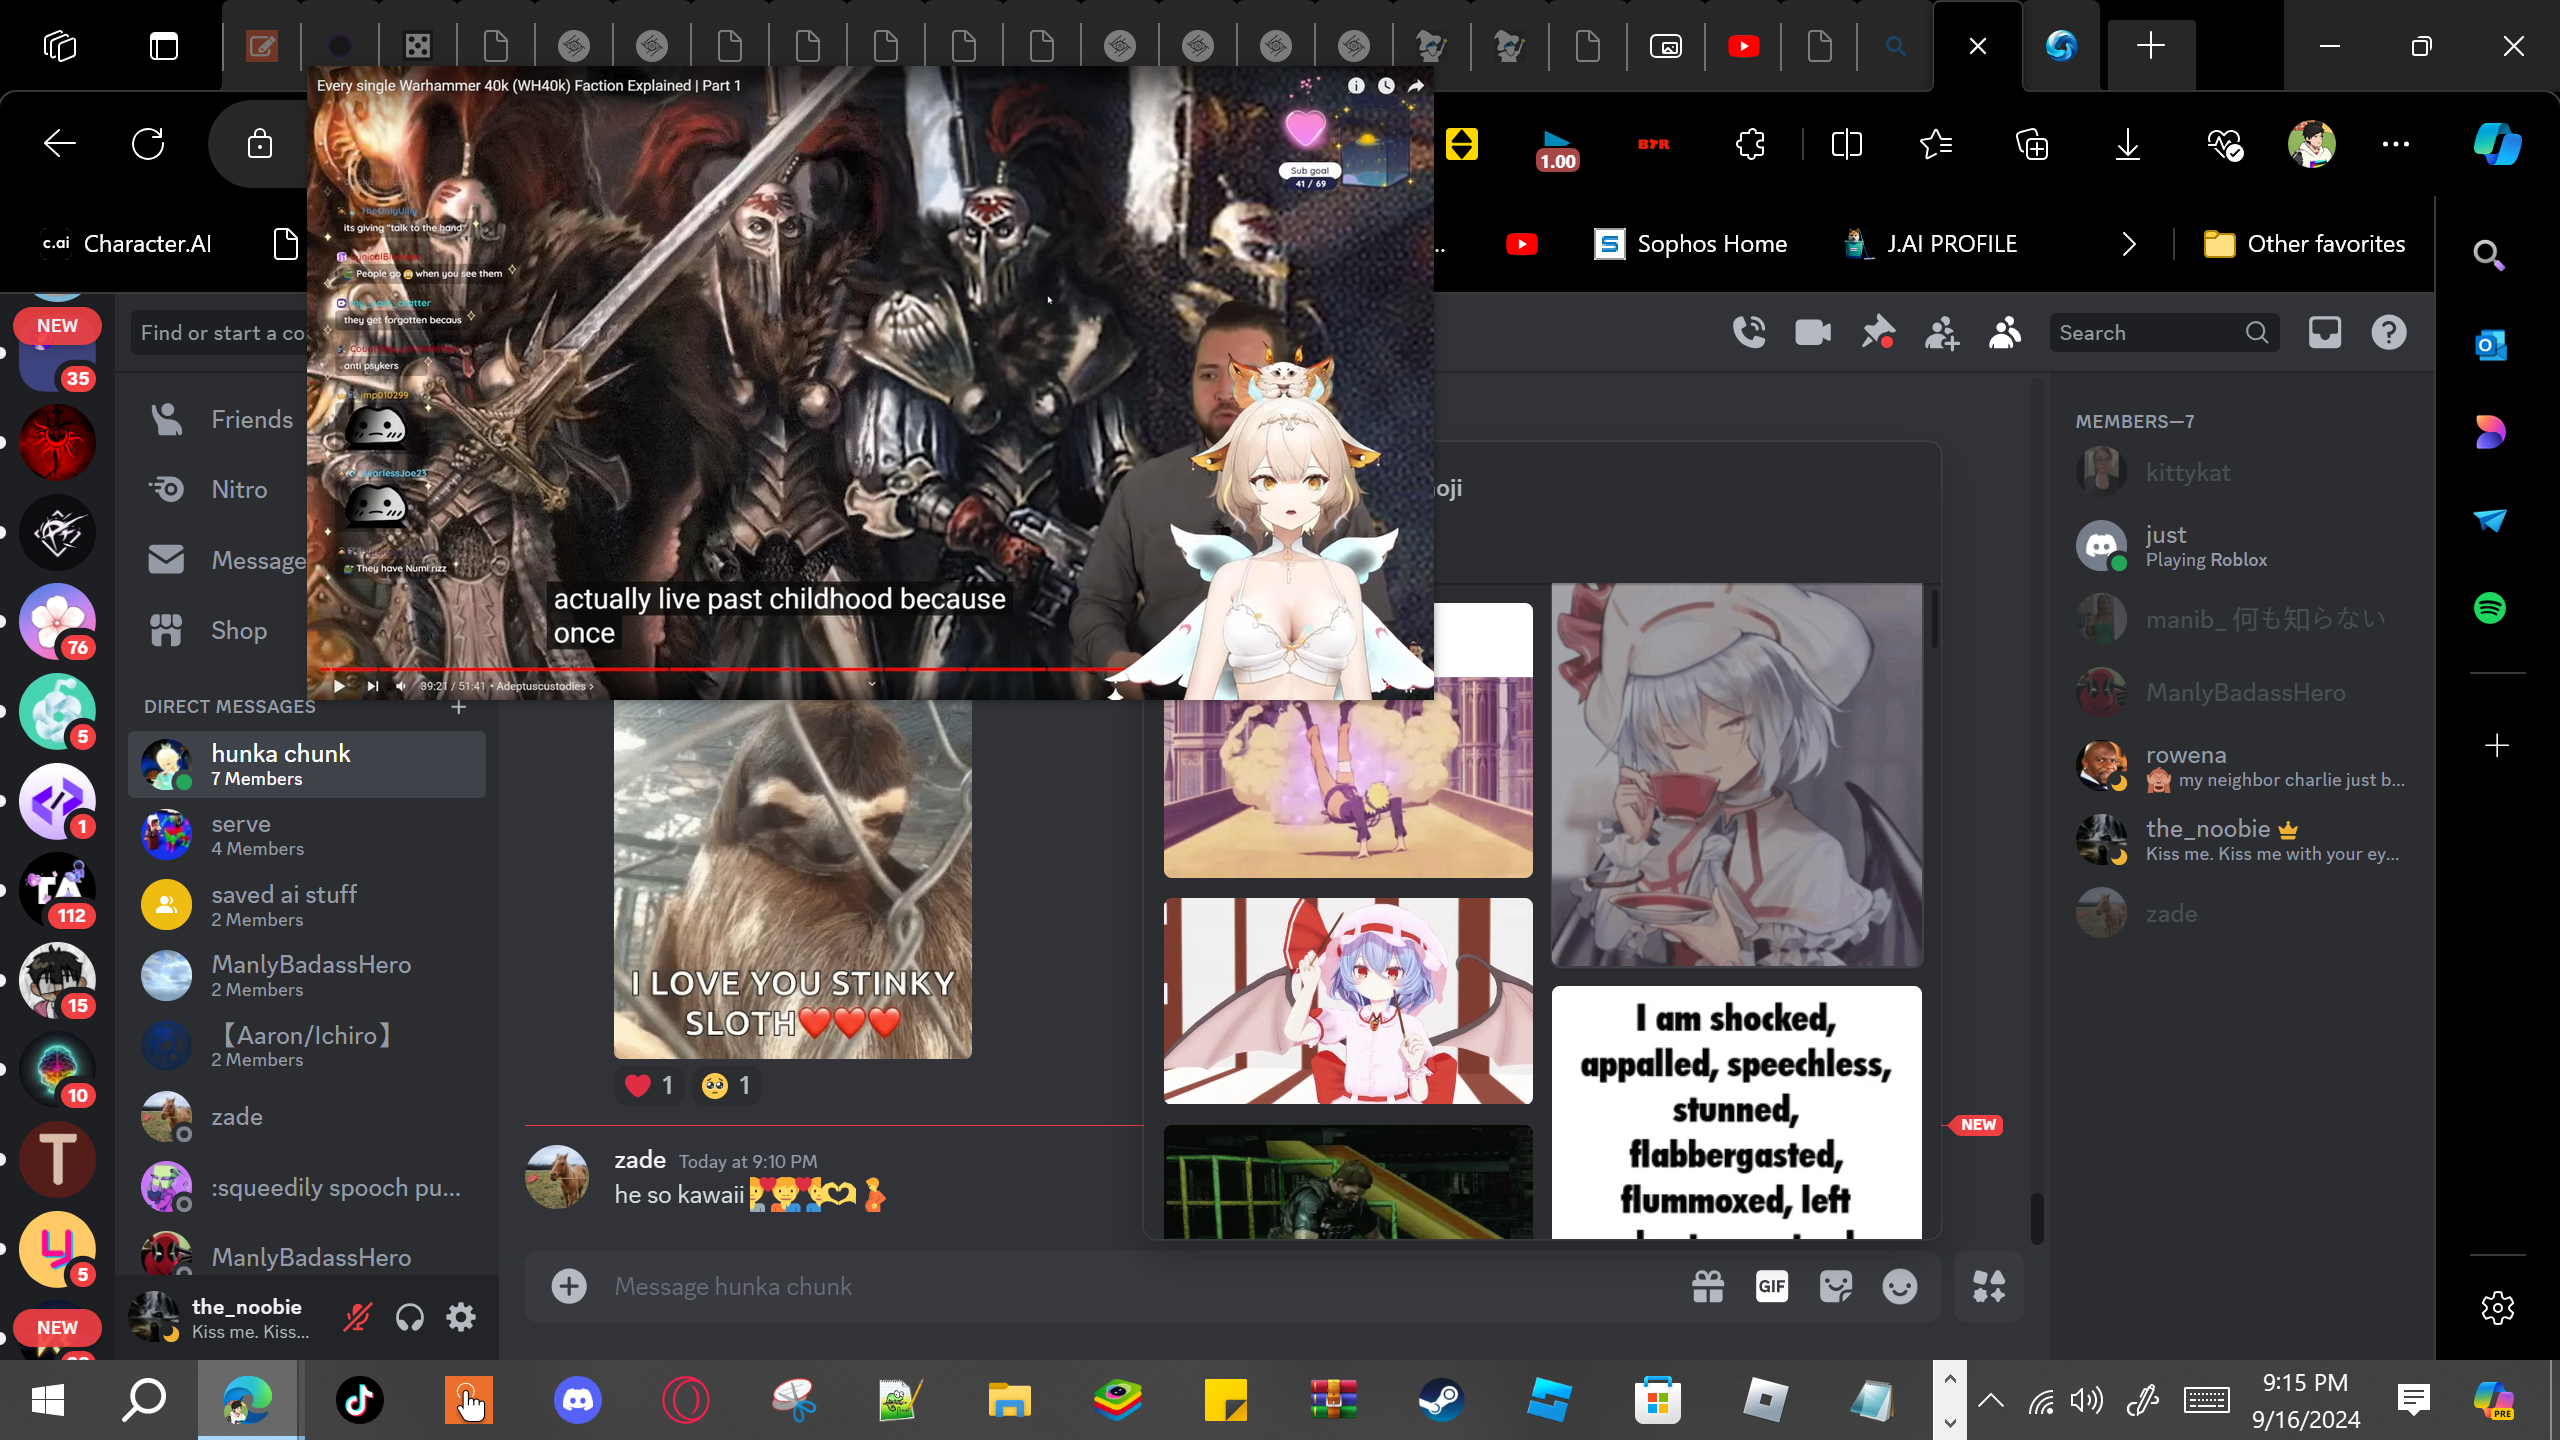Open Discord user settings gear
The width and height of the screenshot is (2560, 1440).
tap(461, 1317)
